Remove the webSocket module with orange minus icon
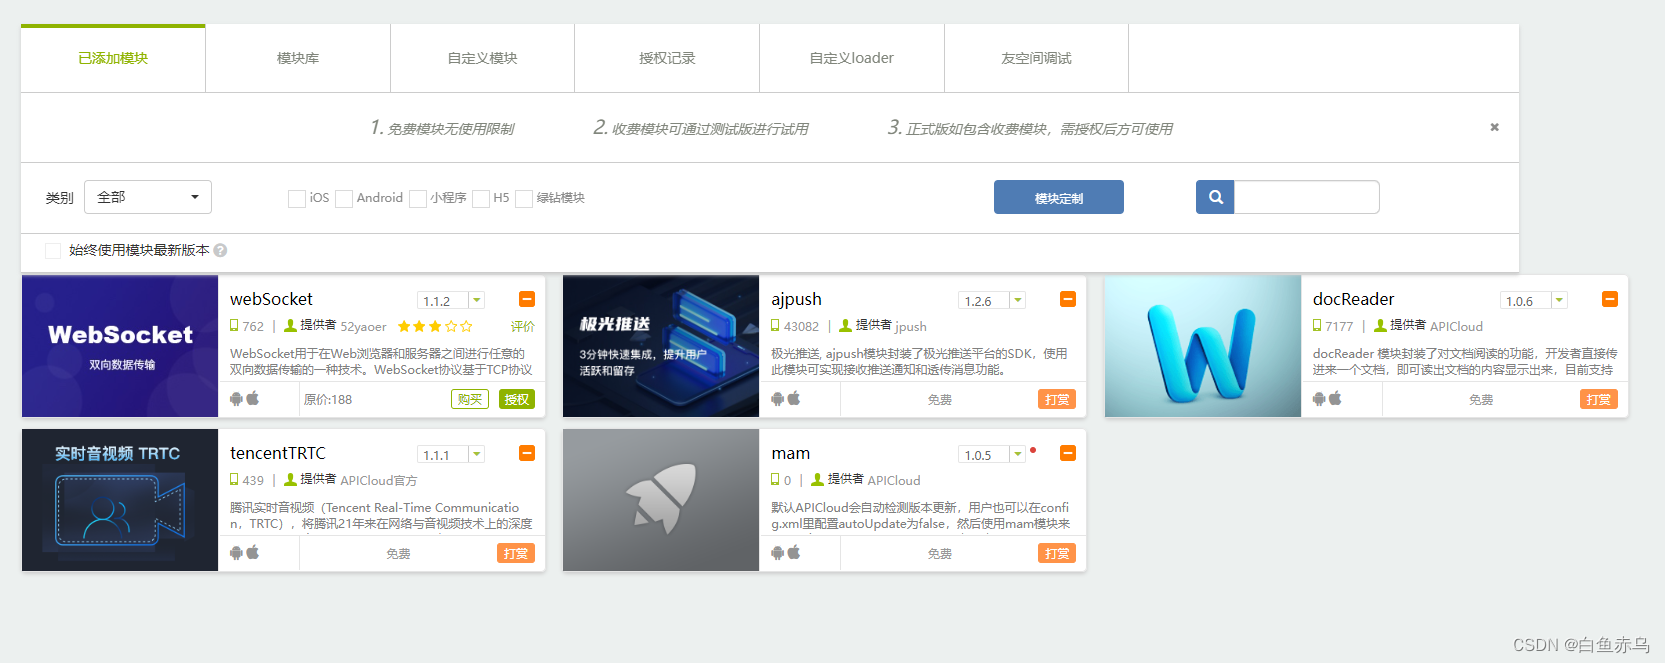Image resolution: width=1665 pixels, height=663 pixels. coord(527,299)
